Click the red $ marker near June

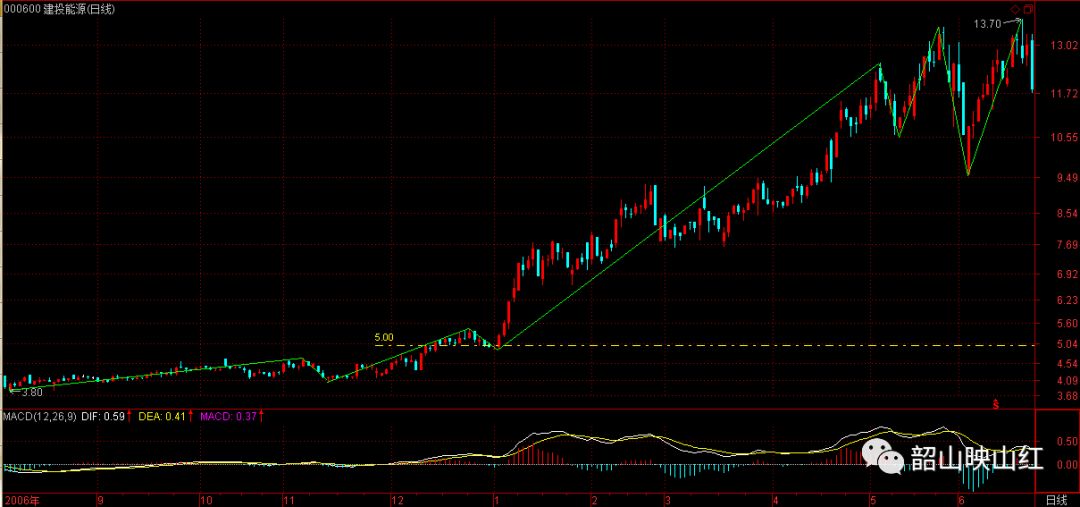(994, 402)
